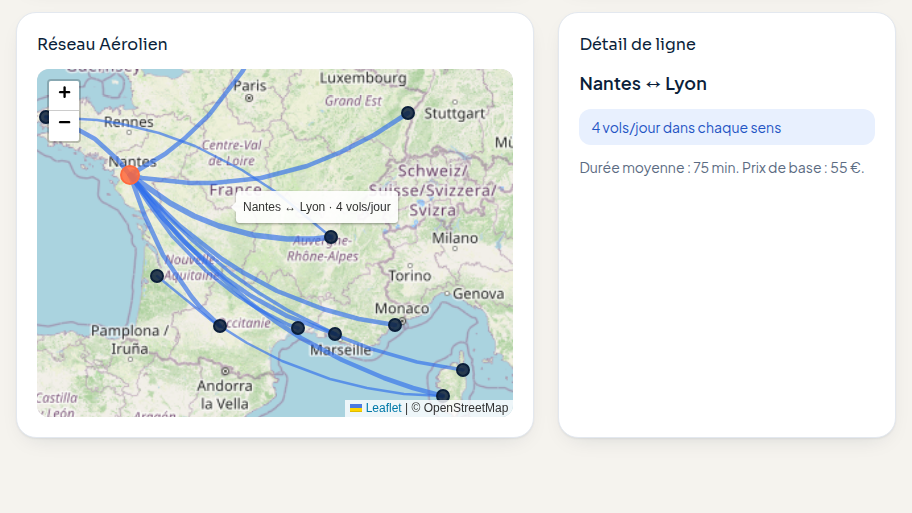The image size is (912, 513).
Task: Click the Lyon airport marker
Action: pos(331,237)
